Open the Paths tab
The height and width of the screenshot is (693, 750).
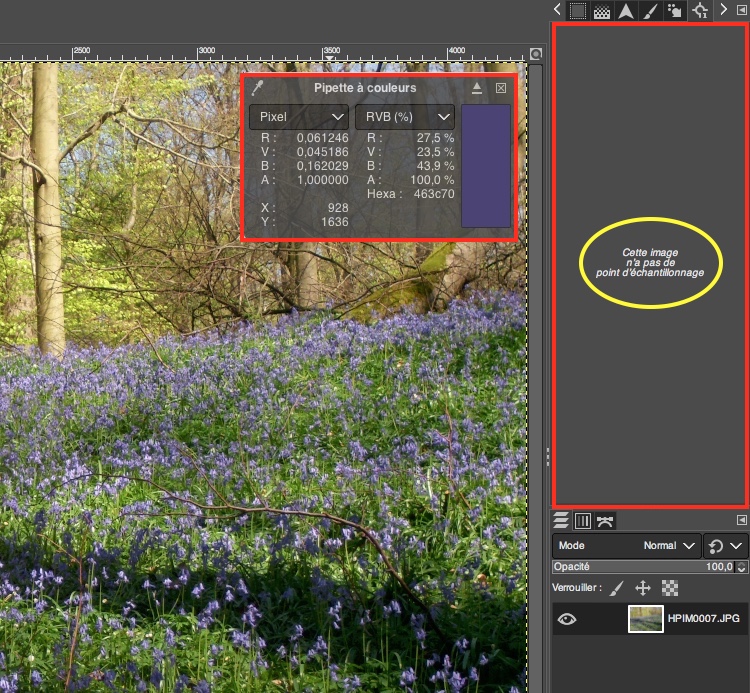605,520
